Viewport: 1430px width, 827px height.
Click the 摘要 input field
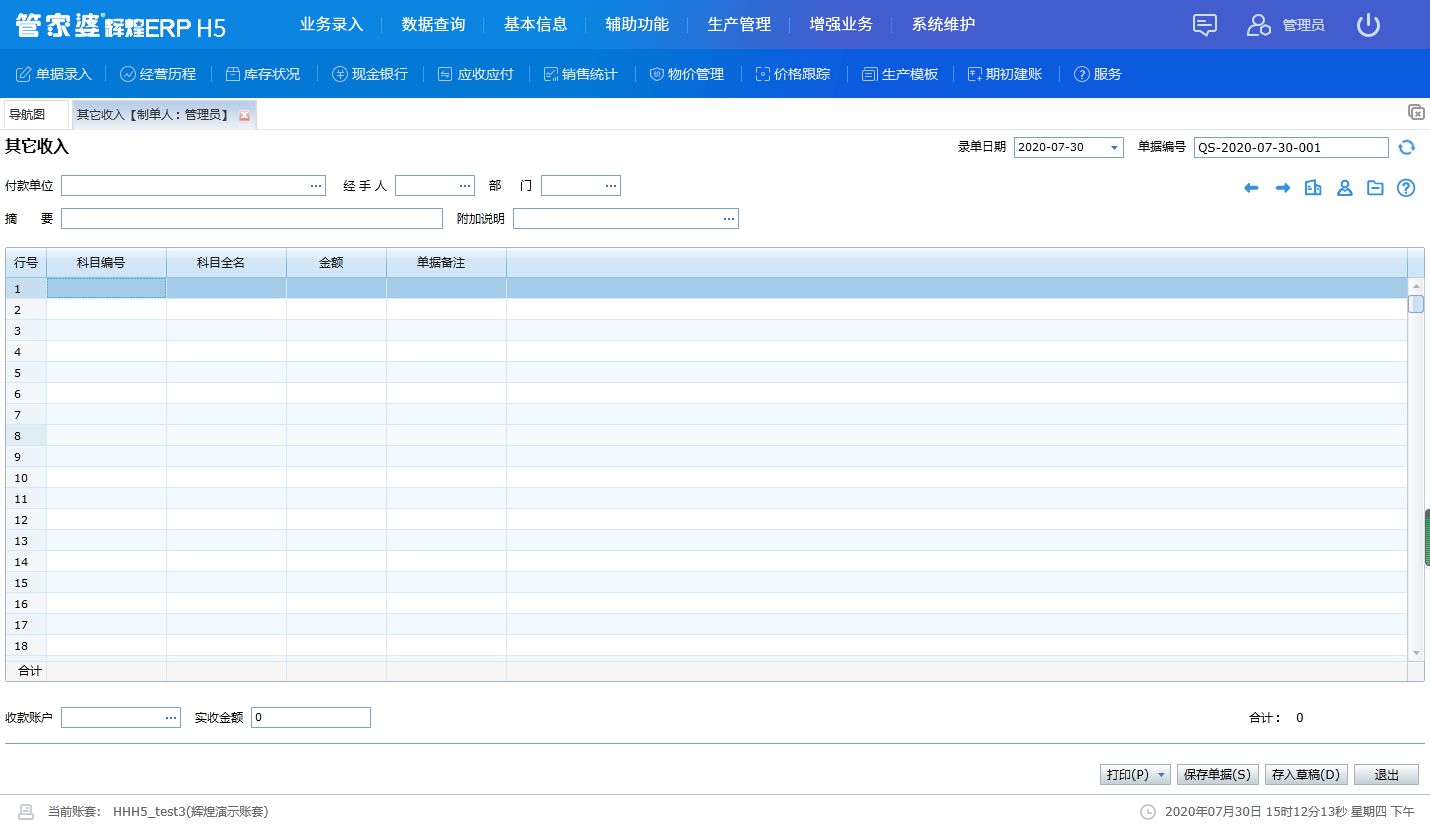click(252, 219)
